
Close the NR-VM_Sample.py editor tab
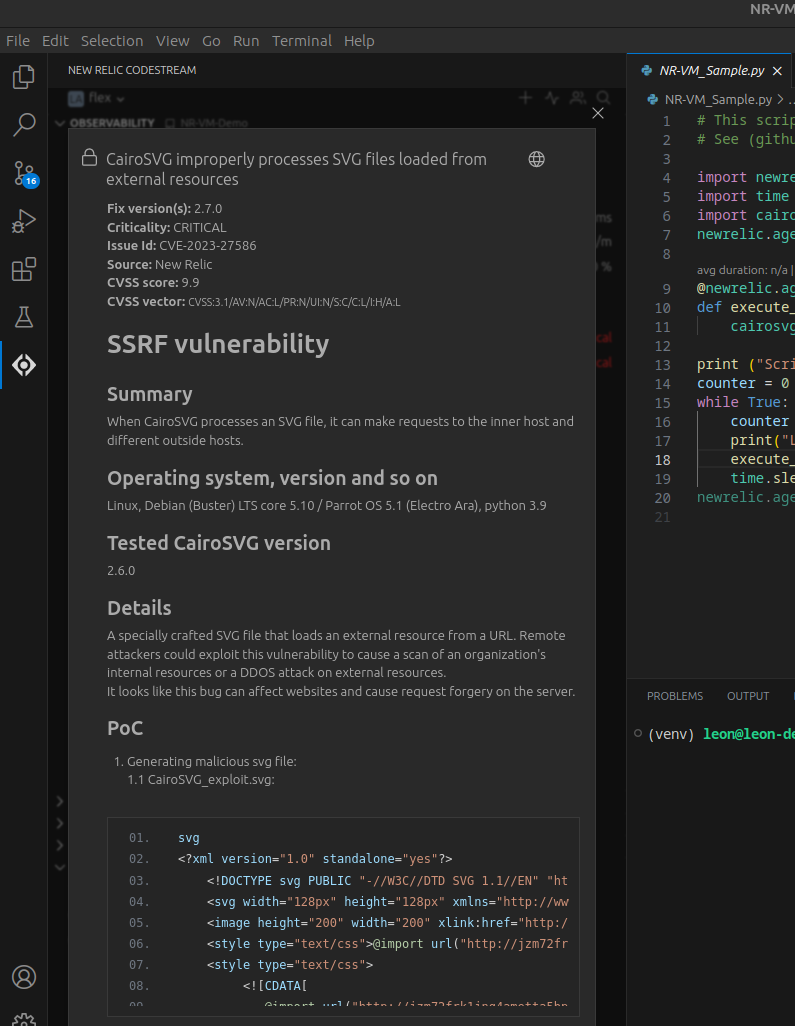pos(777,71)
